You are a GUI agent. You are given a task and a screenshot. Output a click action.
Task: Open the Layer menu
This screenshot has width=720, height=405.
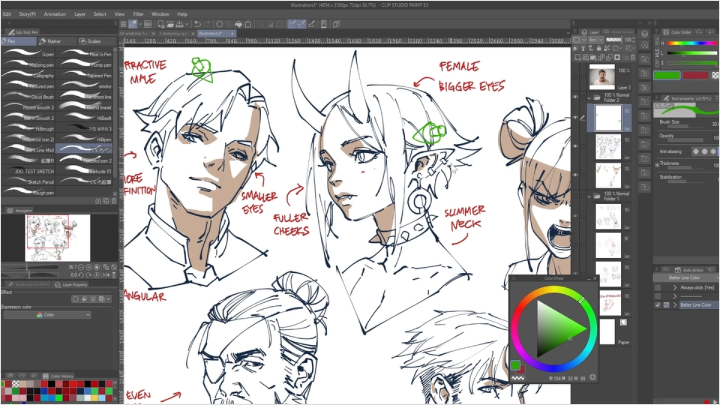pos(80,14)
